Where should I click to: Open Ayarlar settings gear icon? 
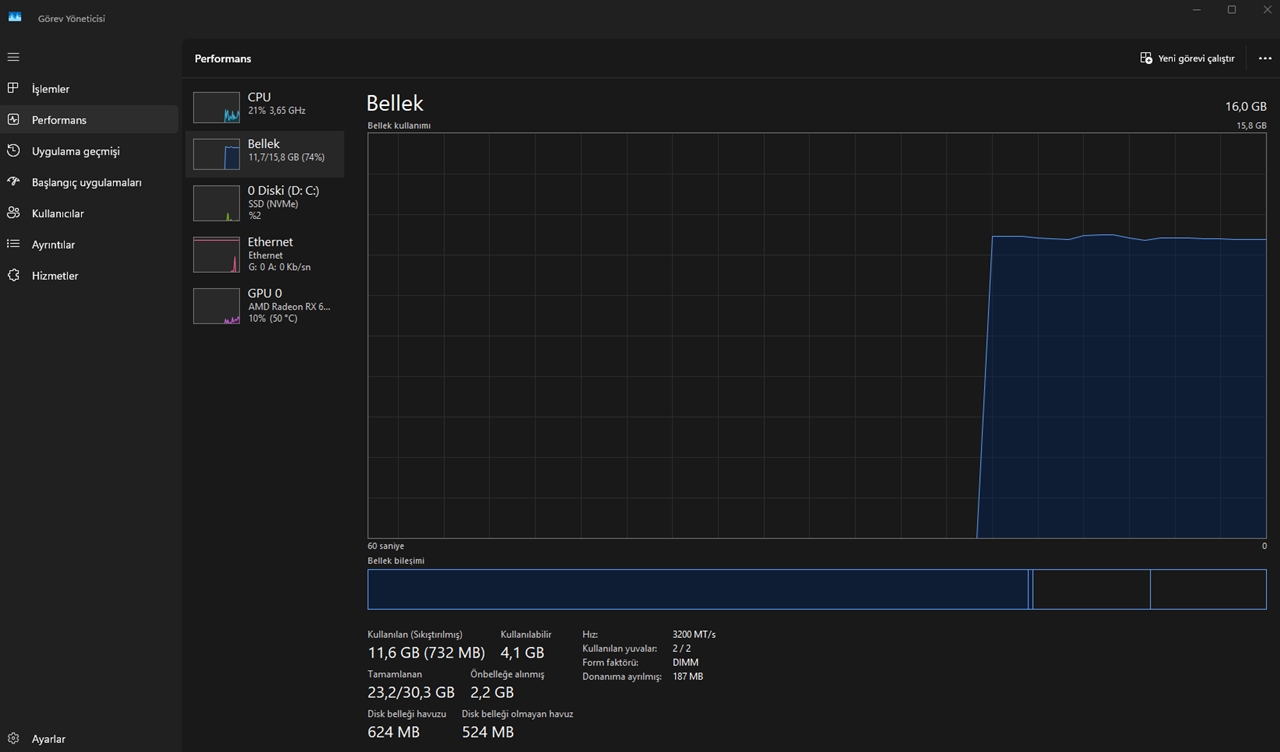[x=13, y=739]
